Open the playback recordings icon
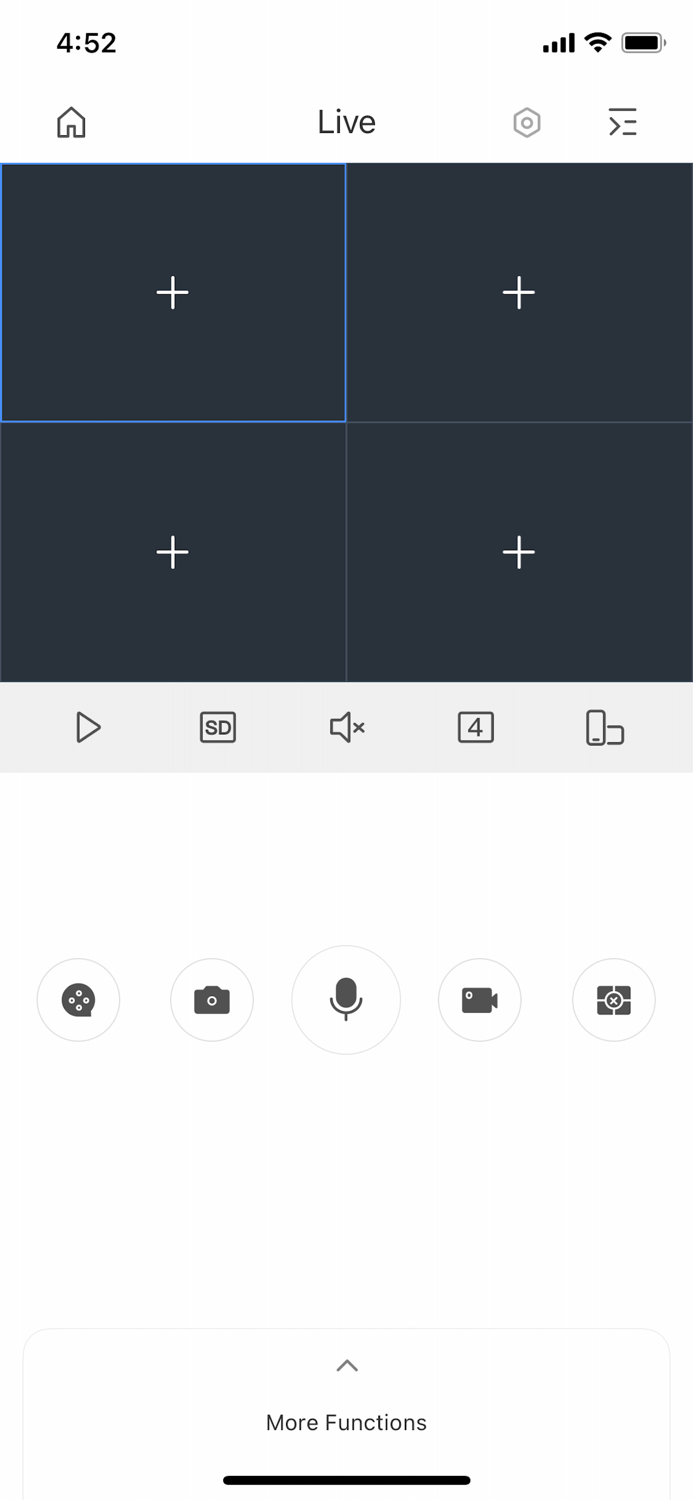The width and height of the screenshot is (693, 1500). pos(78,1000)
